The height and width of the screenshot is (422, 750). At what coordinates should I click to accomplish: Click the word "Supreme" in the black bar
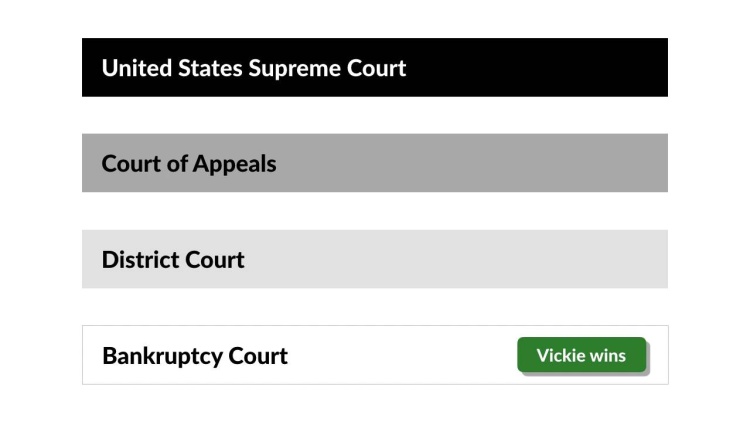294,69
